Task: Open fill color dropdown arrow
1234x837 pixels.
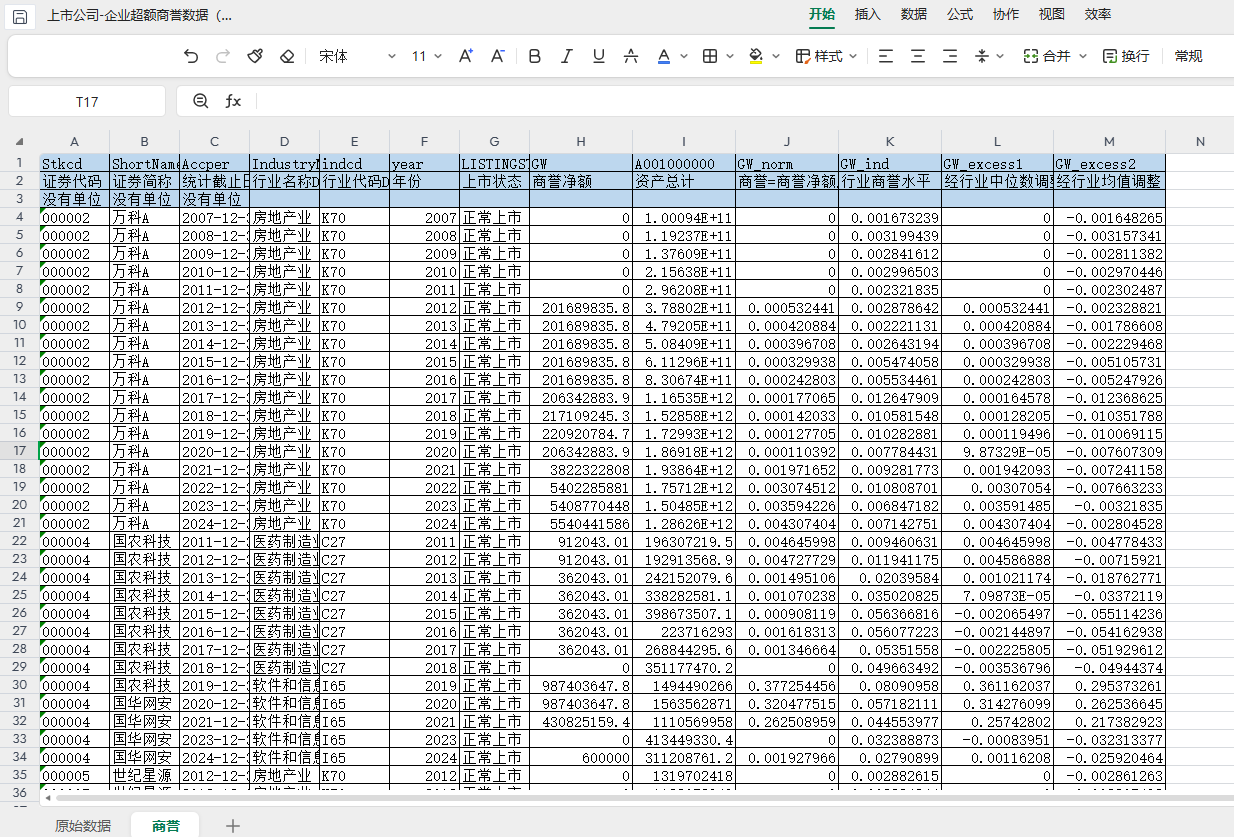Action: pos(776,57)
